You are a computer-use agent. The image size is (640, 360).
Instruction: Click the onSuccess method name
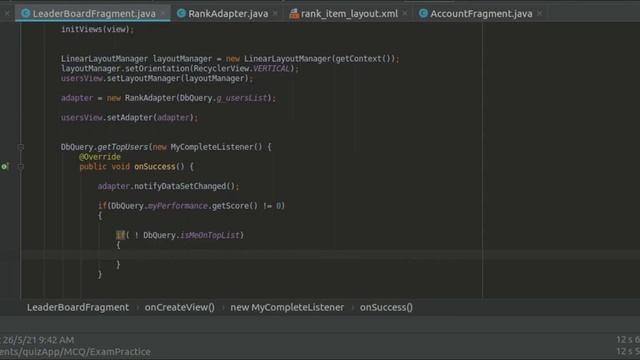coord(155,167)
